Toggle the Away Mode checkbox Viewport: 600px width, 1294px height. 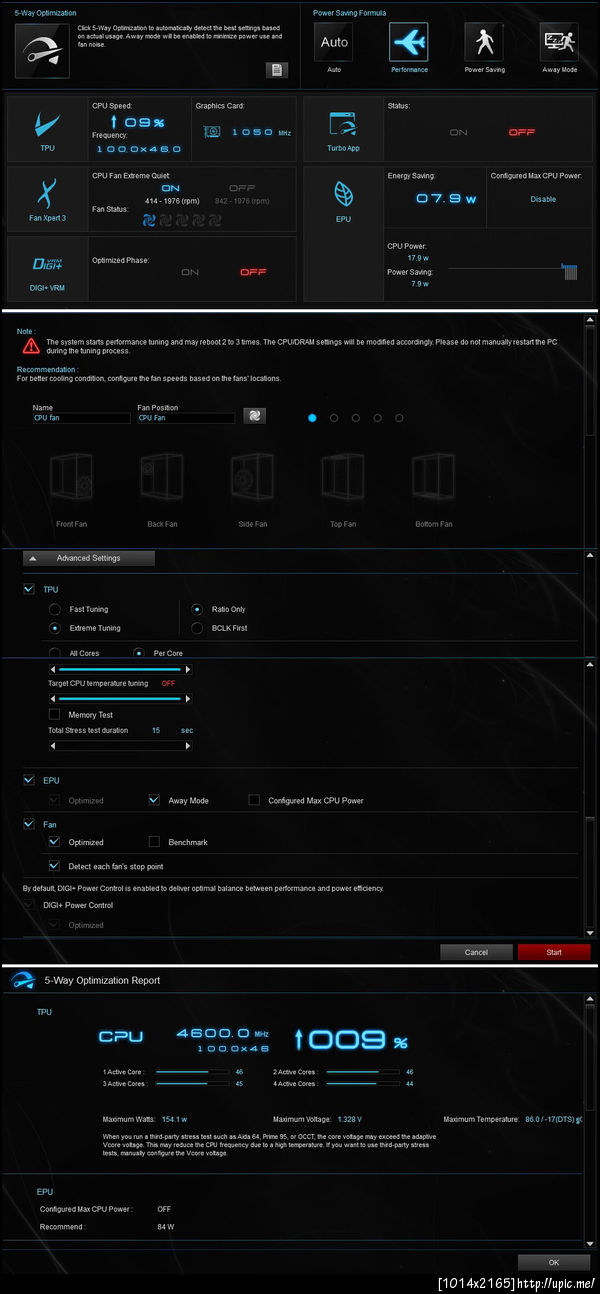(154, 800)
